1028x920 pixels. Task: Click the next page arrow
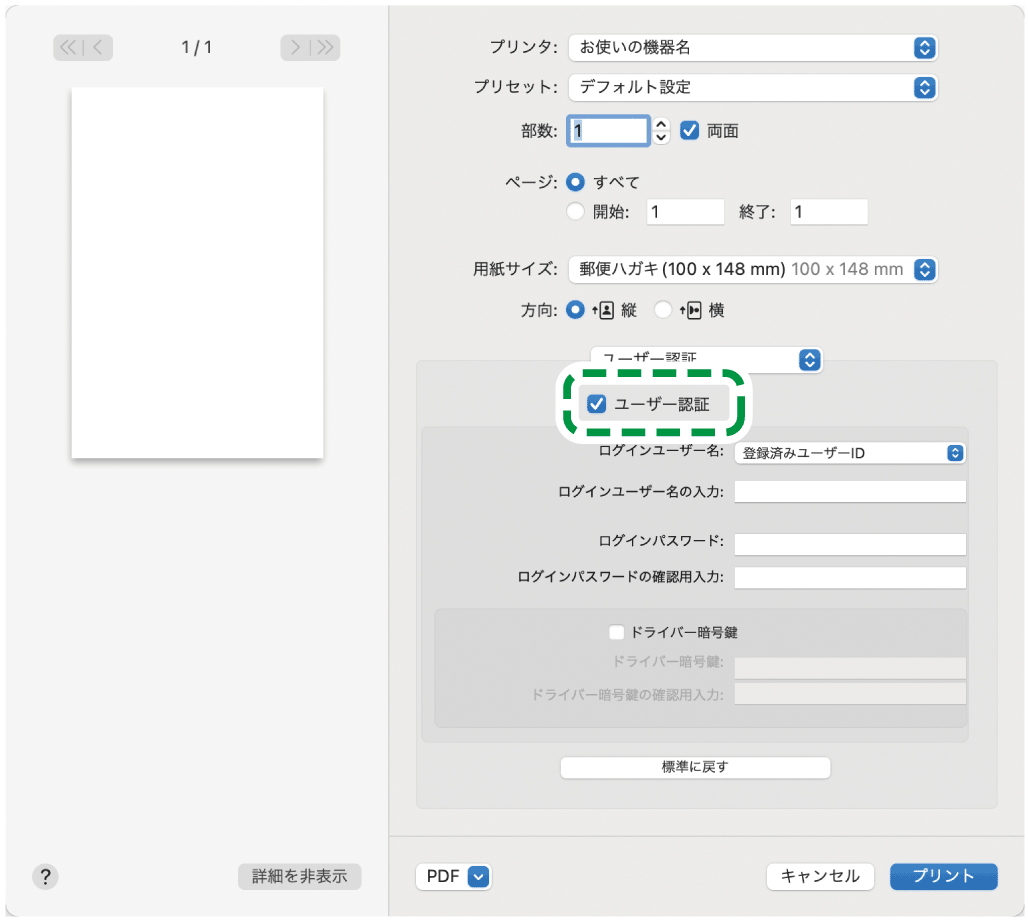pyautogui.click(x=297, y=47)
